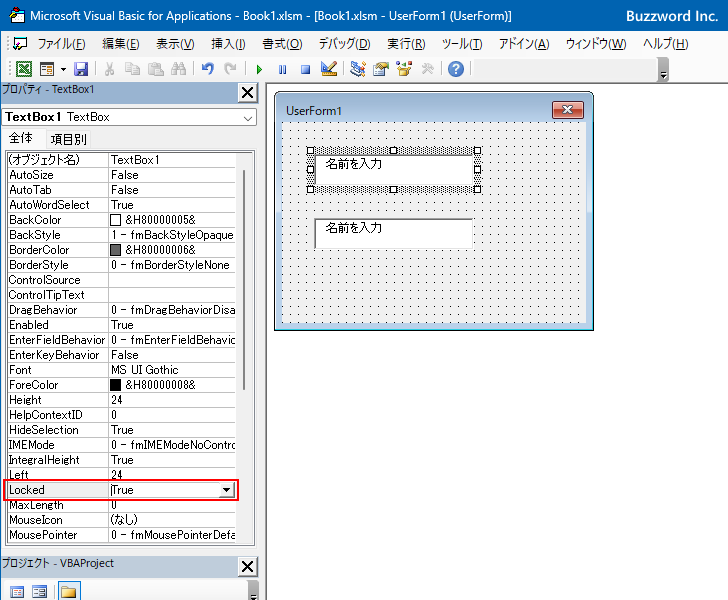Screen dimensions: 728x600
Task: Click the properties list vertical scrollbar
Action: click(244, 280)
